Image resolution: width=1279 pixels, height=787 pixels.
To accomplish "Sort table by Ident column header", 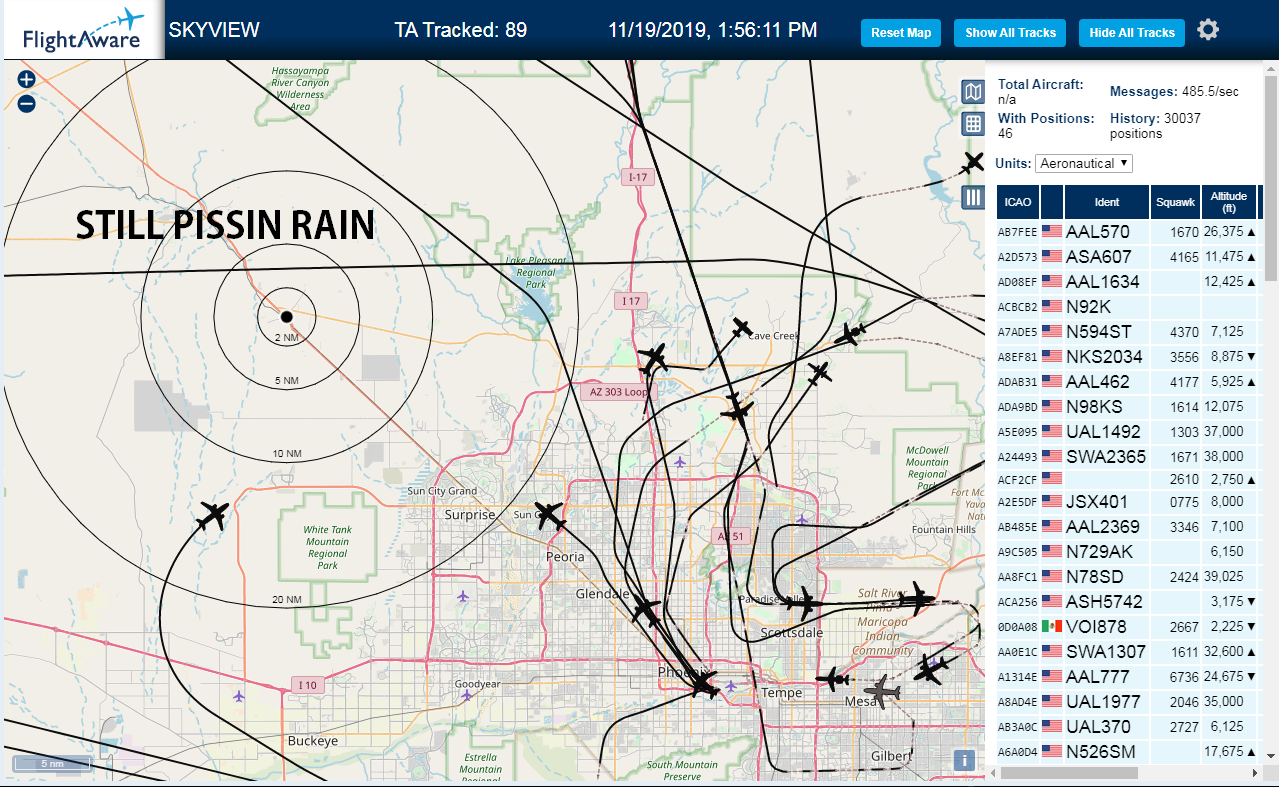I will pyautogui.click(x=1107, y=202).
